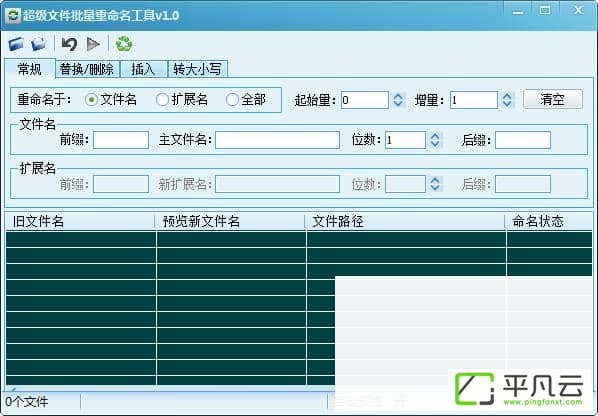Maximize the window

(545, 11)
